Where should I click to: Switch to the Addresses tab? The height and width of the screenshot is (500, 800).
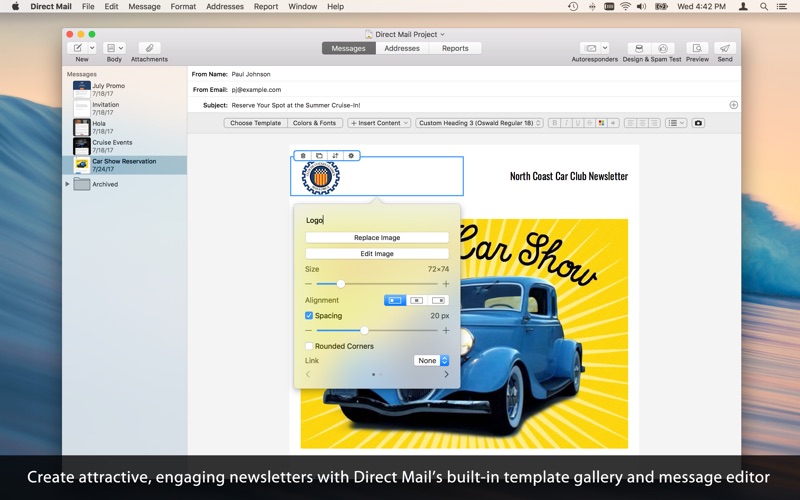pyautogui.click(x=402, y=48)
